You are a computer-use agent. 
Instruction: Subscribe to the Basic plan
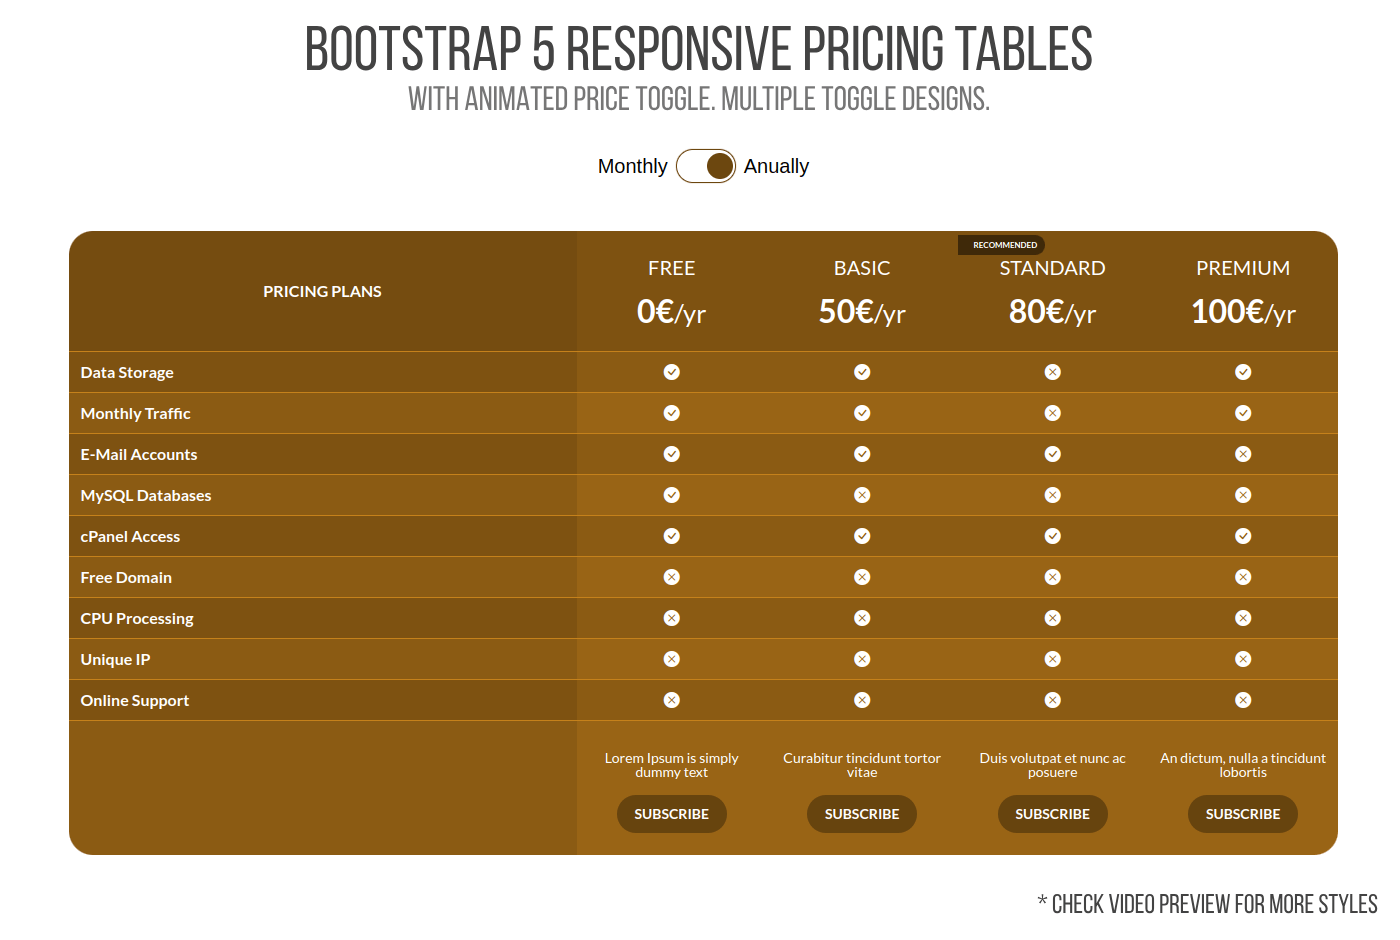(862, 814)
